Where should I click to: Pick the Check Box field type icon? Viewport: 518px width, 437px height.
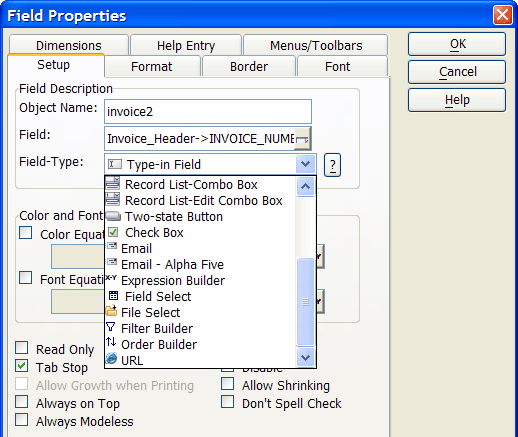coord(113,232)
